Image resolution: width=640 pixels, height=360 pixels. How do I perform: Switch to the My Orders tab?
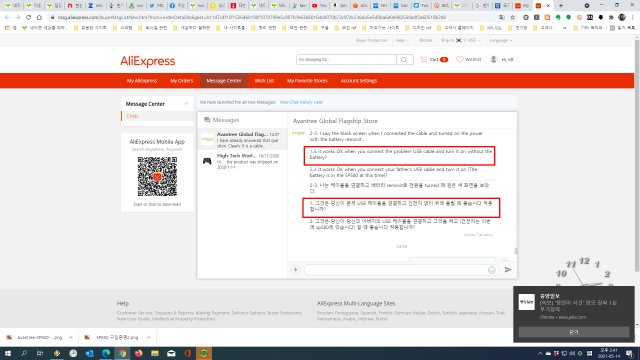tap(182, 81)
